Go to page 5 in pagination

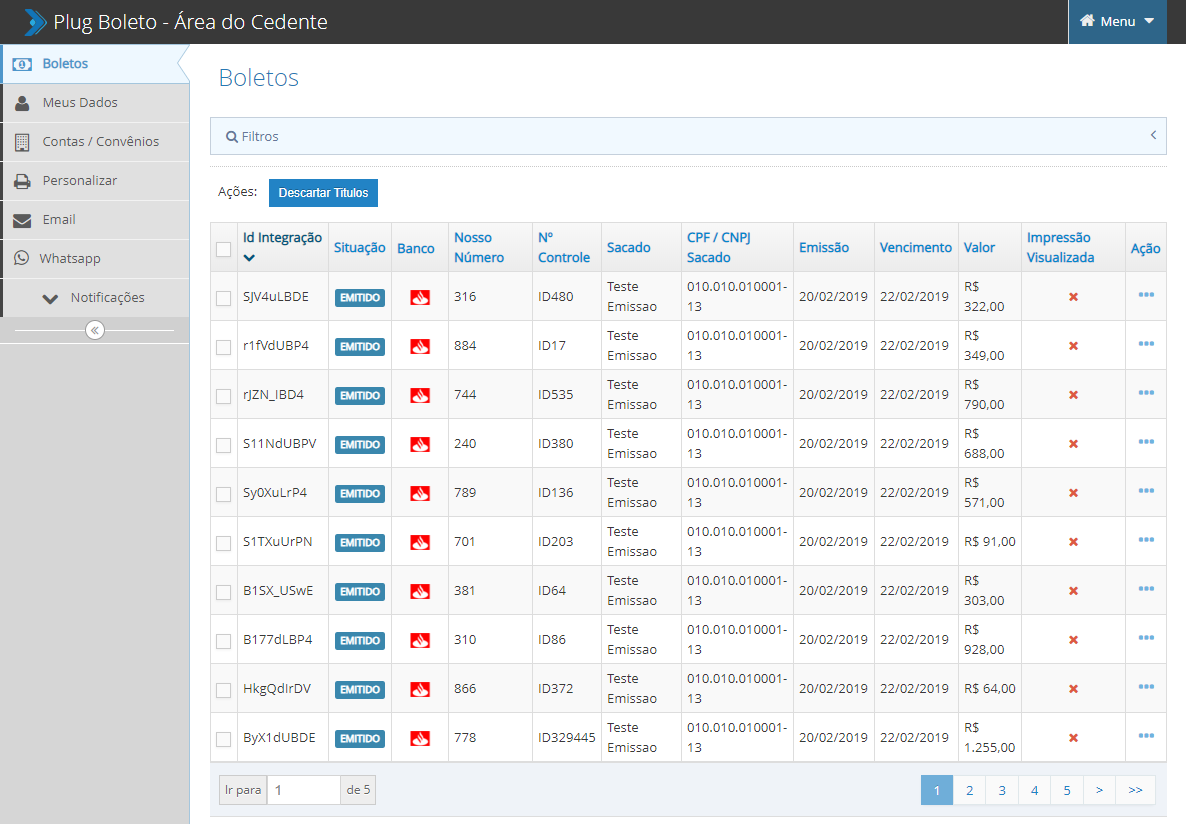pos(1066,790)
